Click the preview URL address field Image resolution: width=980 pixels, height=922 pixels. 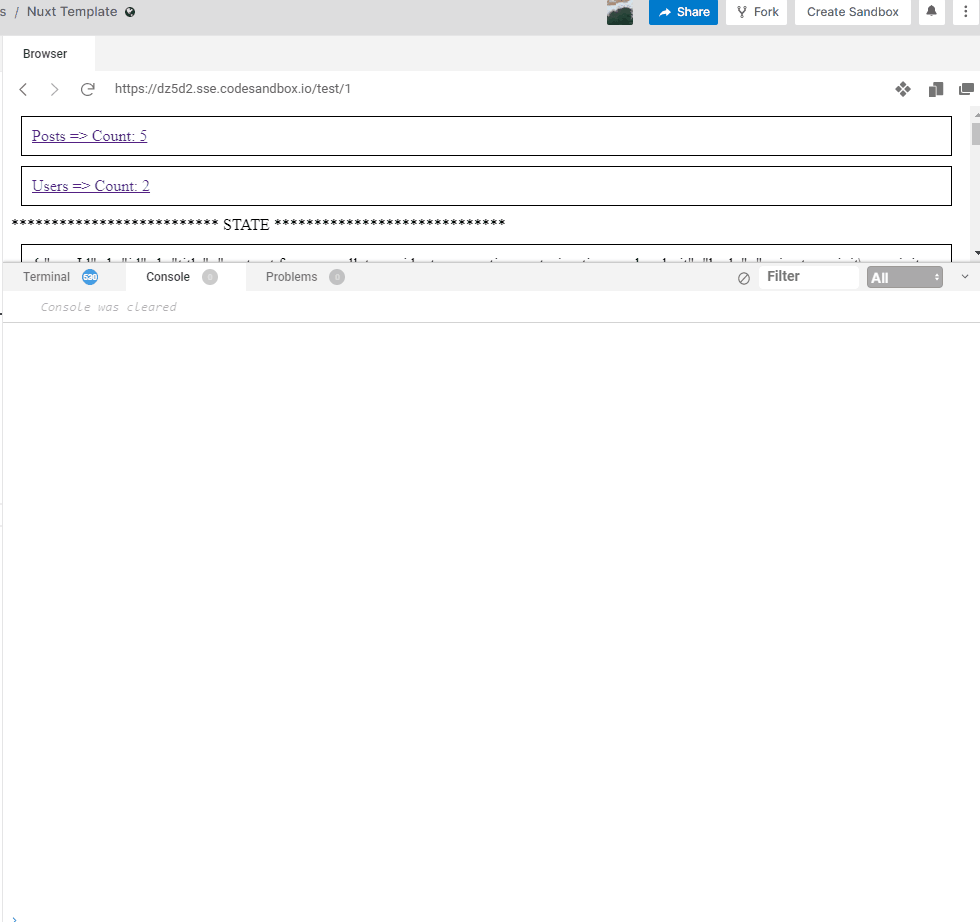tap(232, 89)
